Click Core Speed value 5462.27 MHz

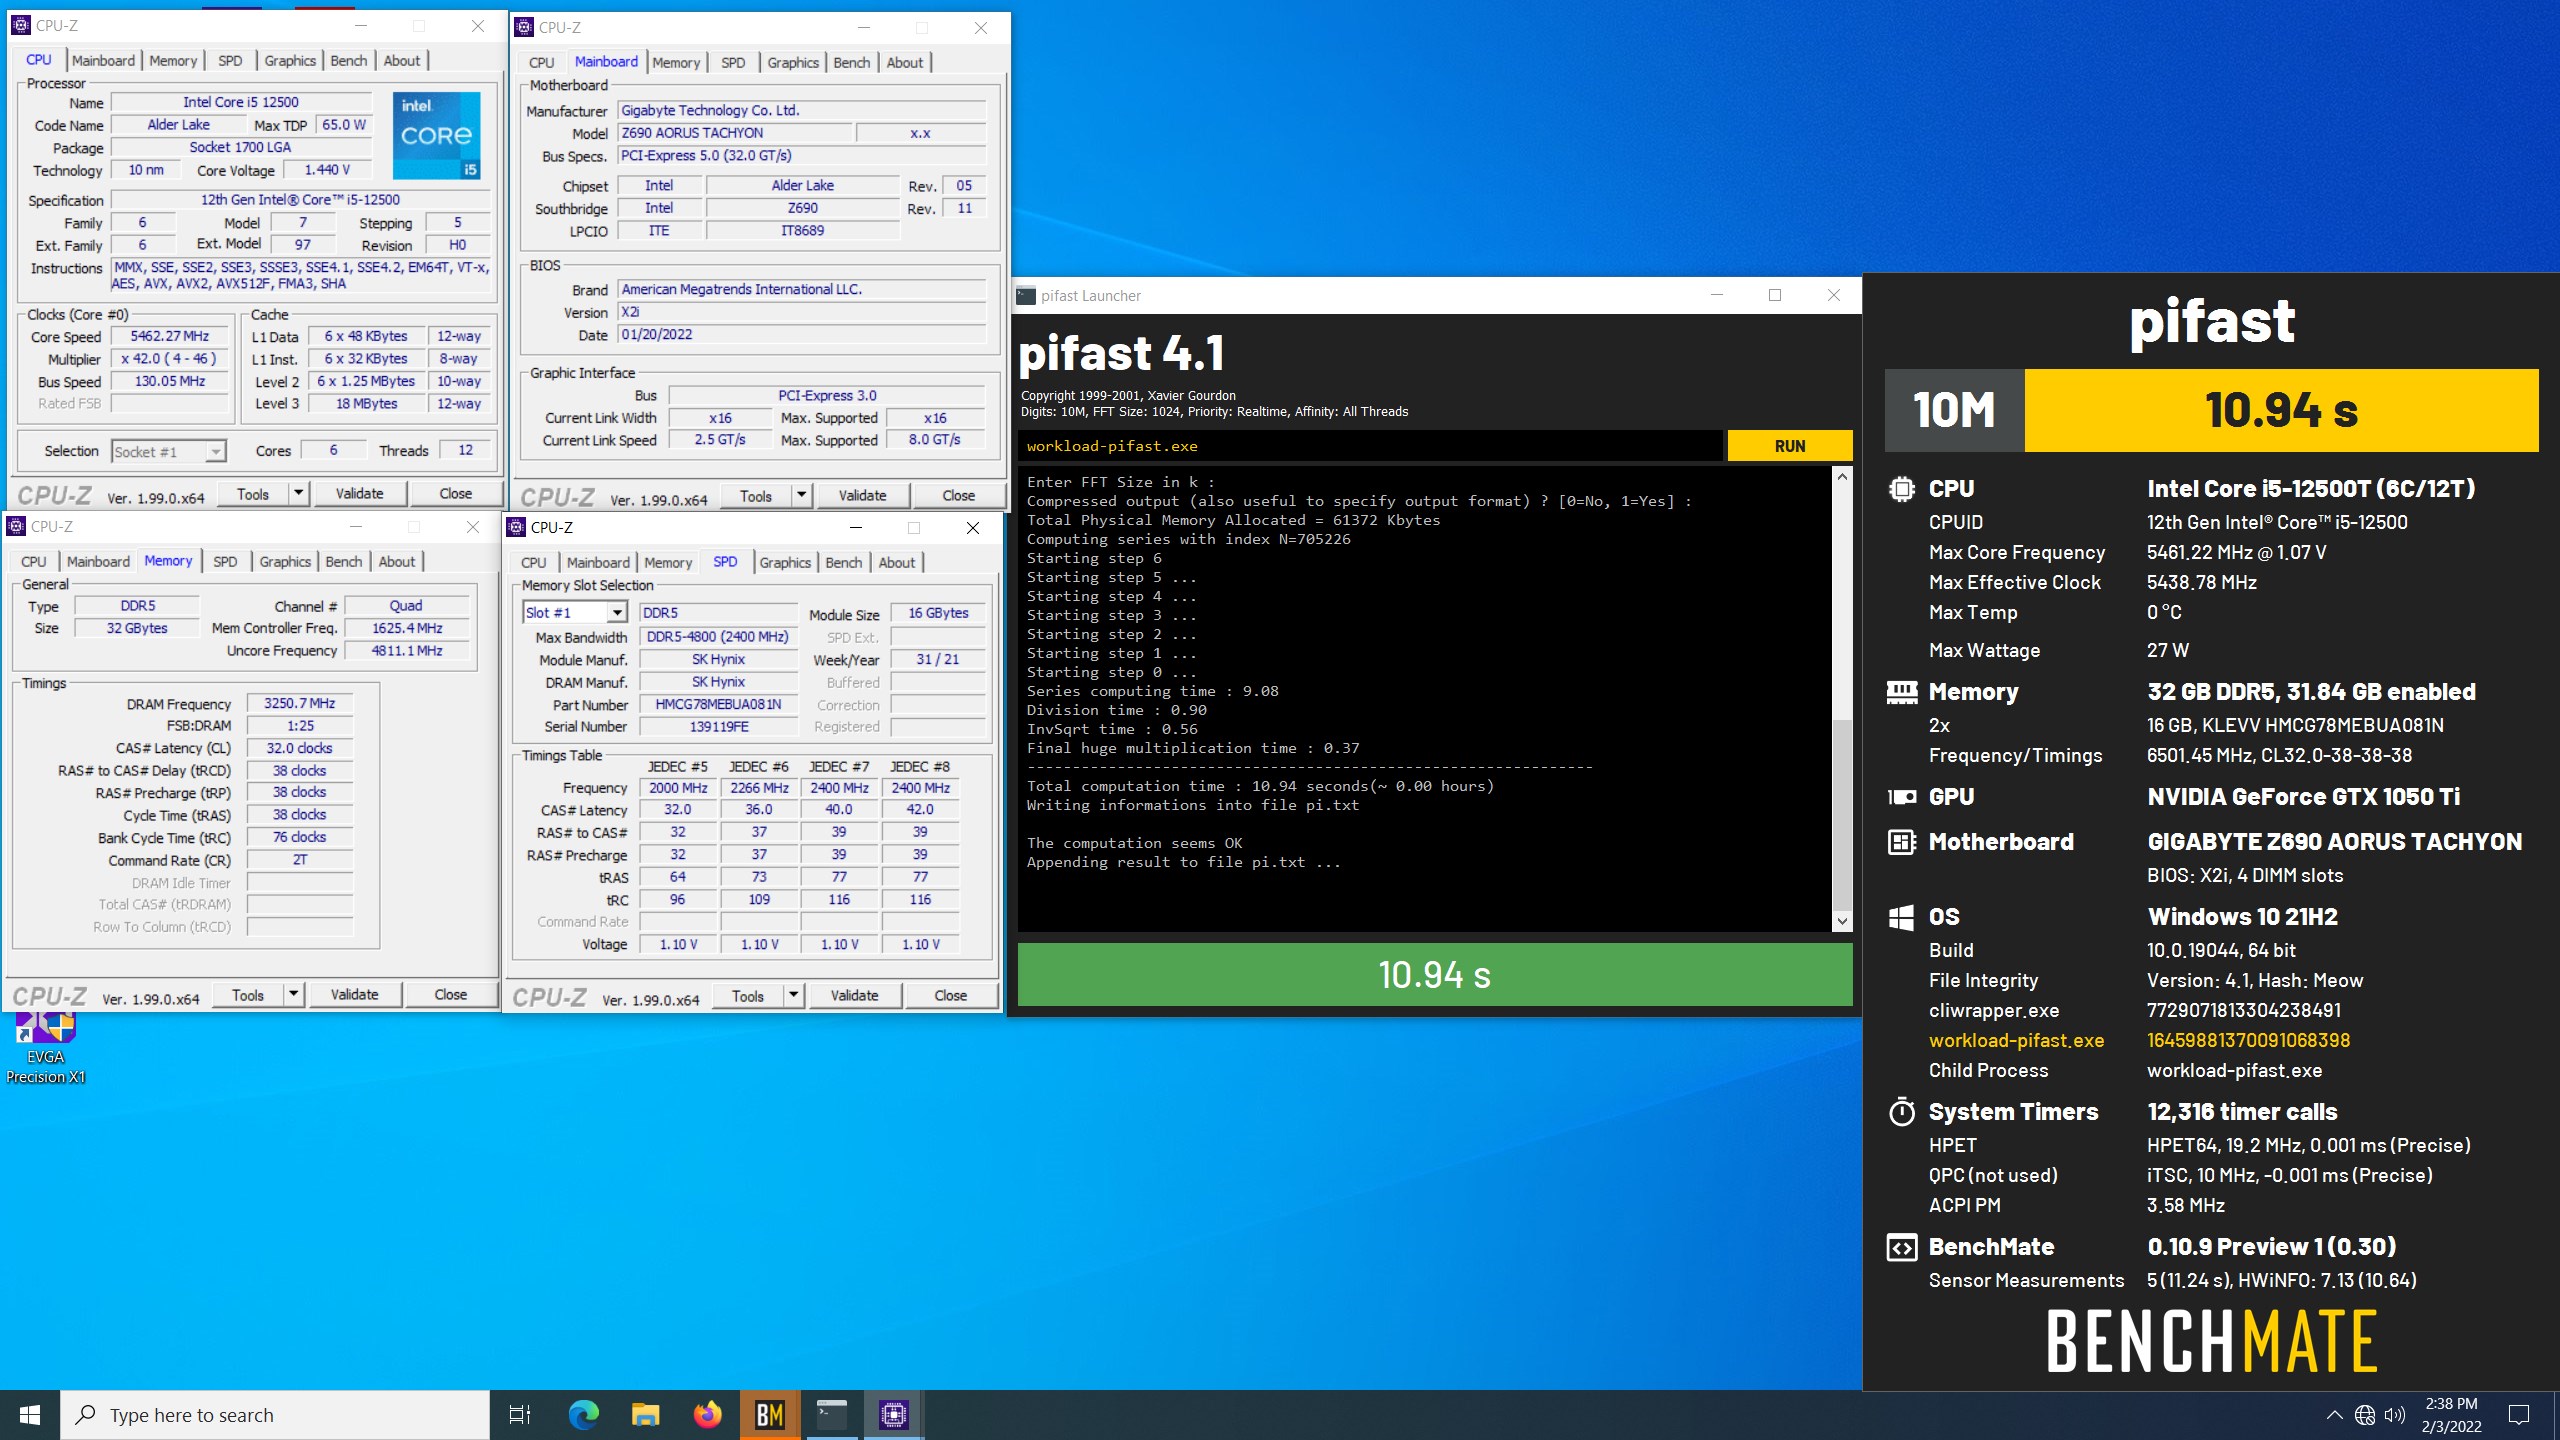(x=170, y=337)
